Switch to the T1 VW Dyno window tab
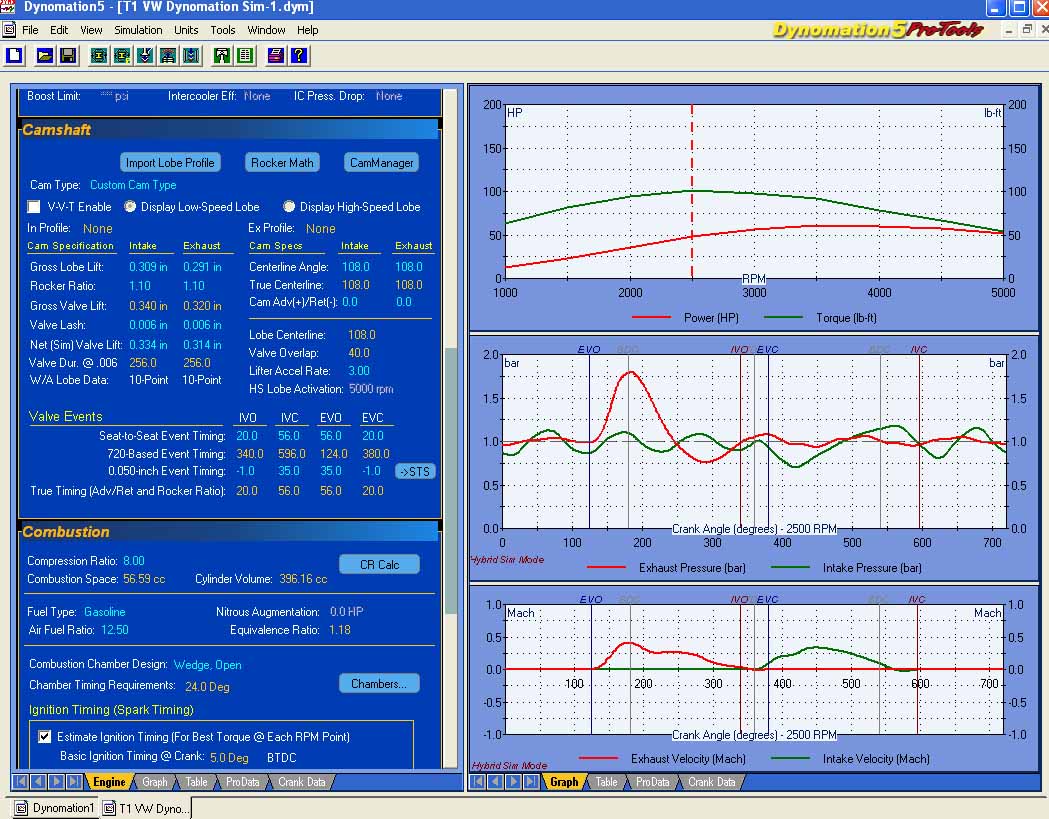The image size is (1049, 819). 147,808
